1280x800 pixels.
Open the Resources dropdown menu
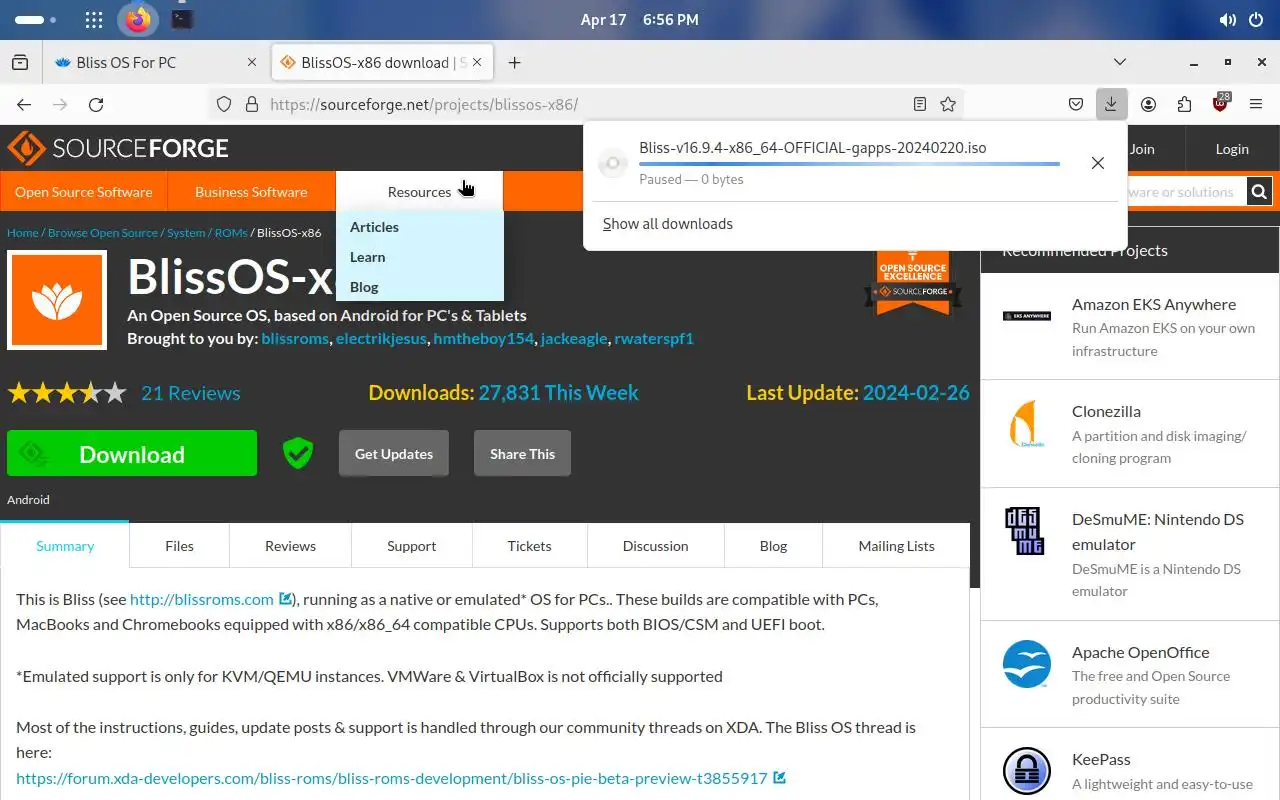tap(419, 192)
